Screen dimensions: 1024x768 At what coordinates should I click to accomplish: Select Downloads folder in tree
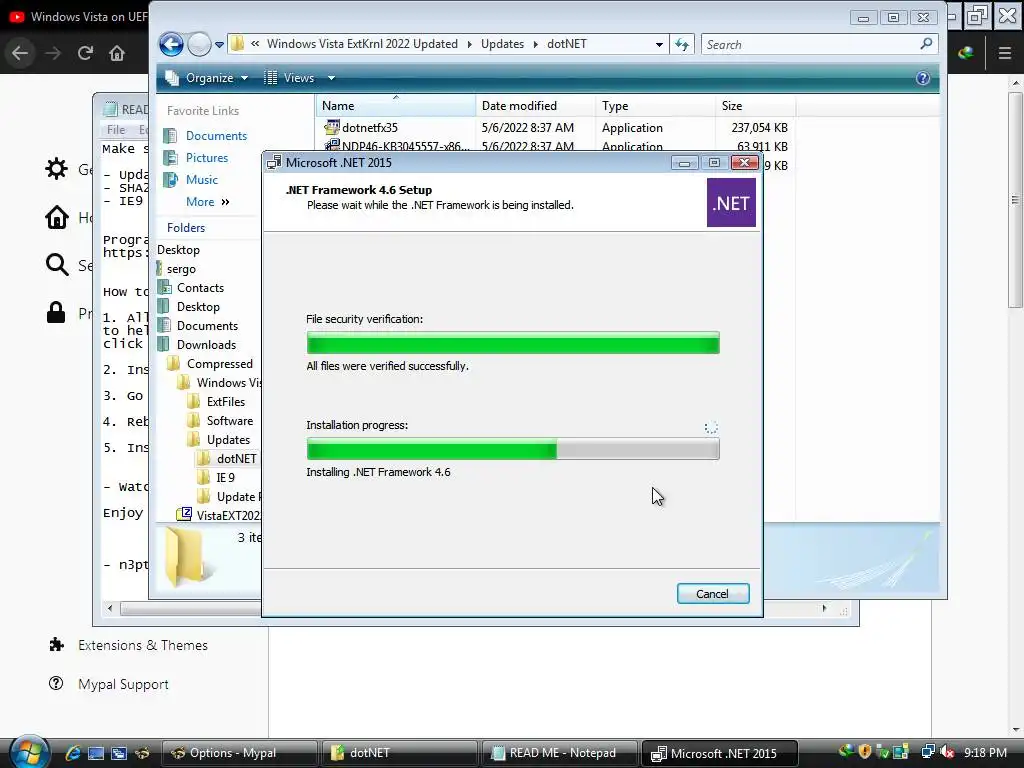point(206,345)
